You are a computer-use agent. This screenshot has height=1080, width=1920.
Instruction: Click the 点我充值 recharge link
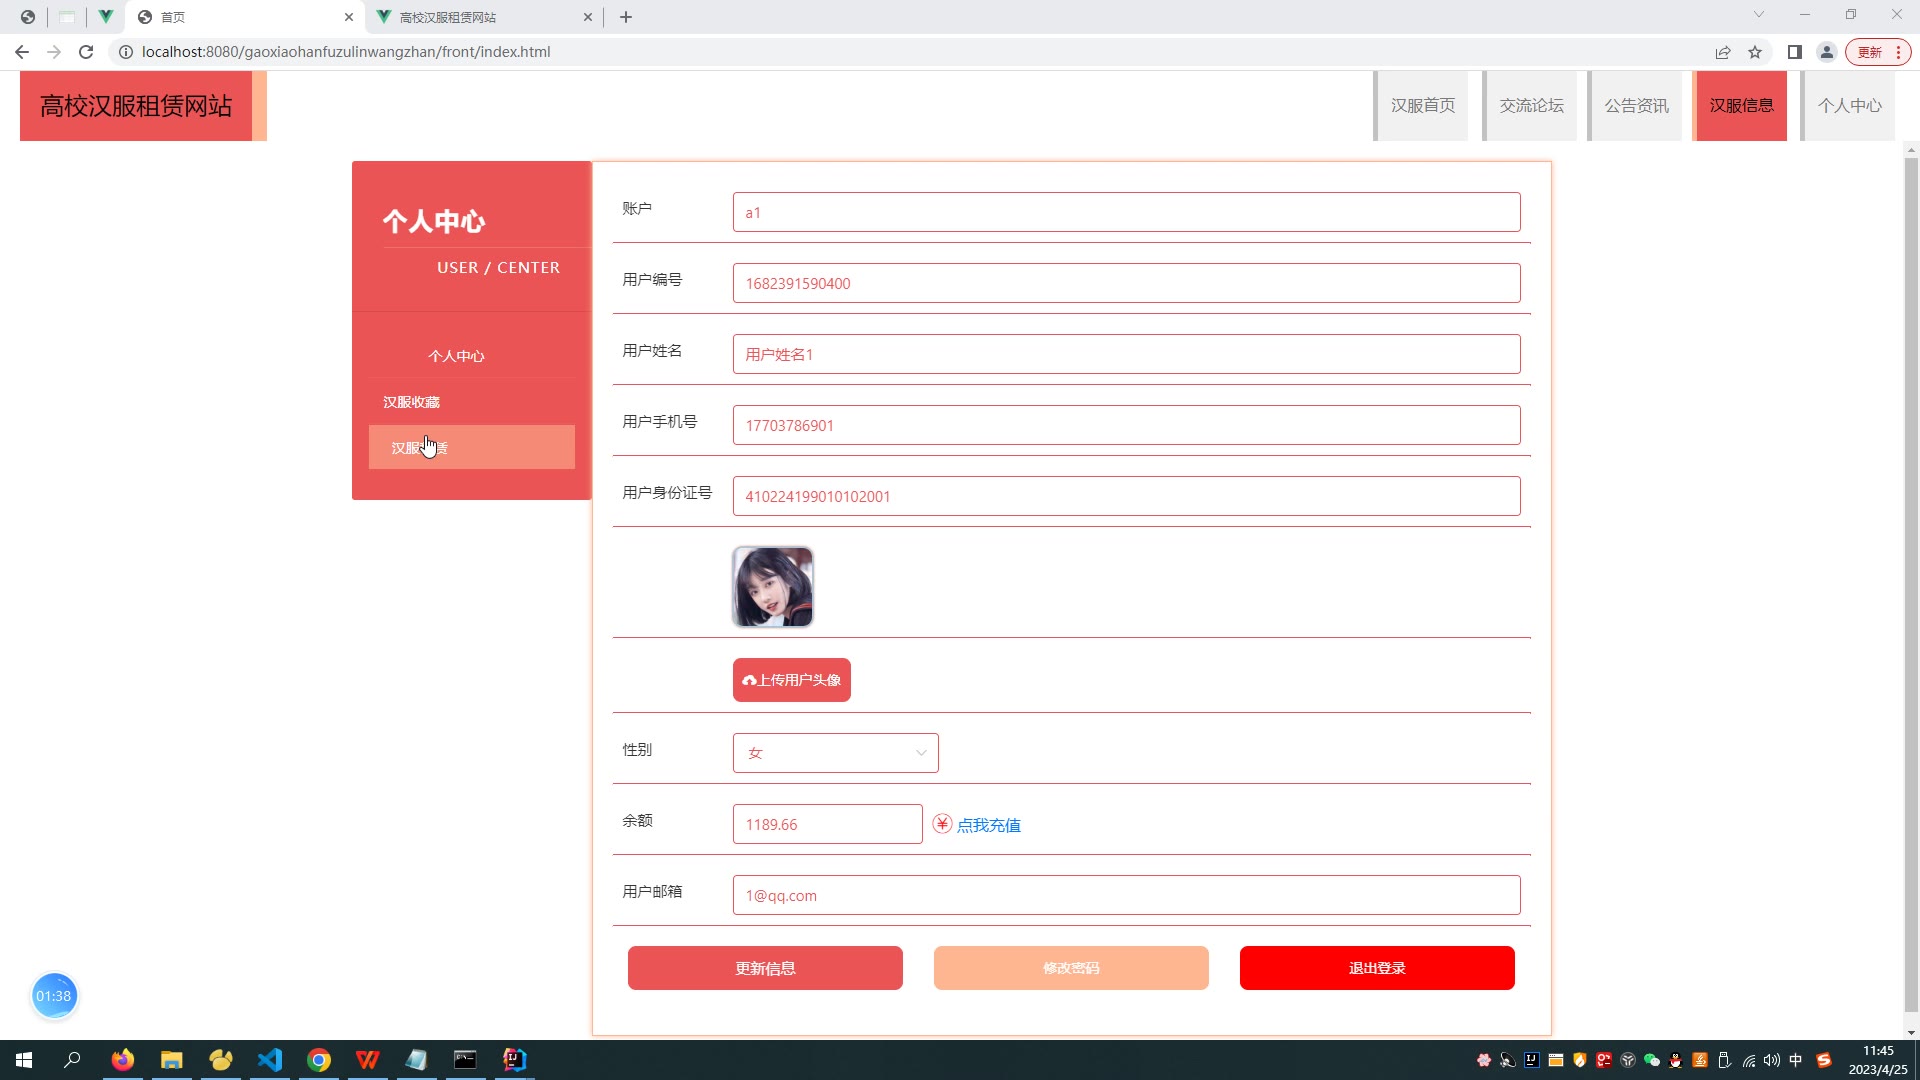[988, 825]
